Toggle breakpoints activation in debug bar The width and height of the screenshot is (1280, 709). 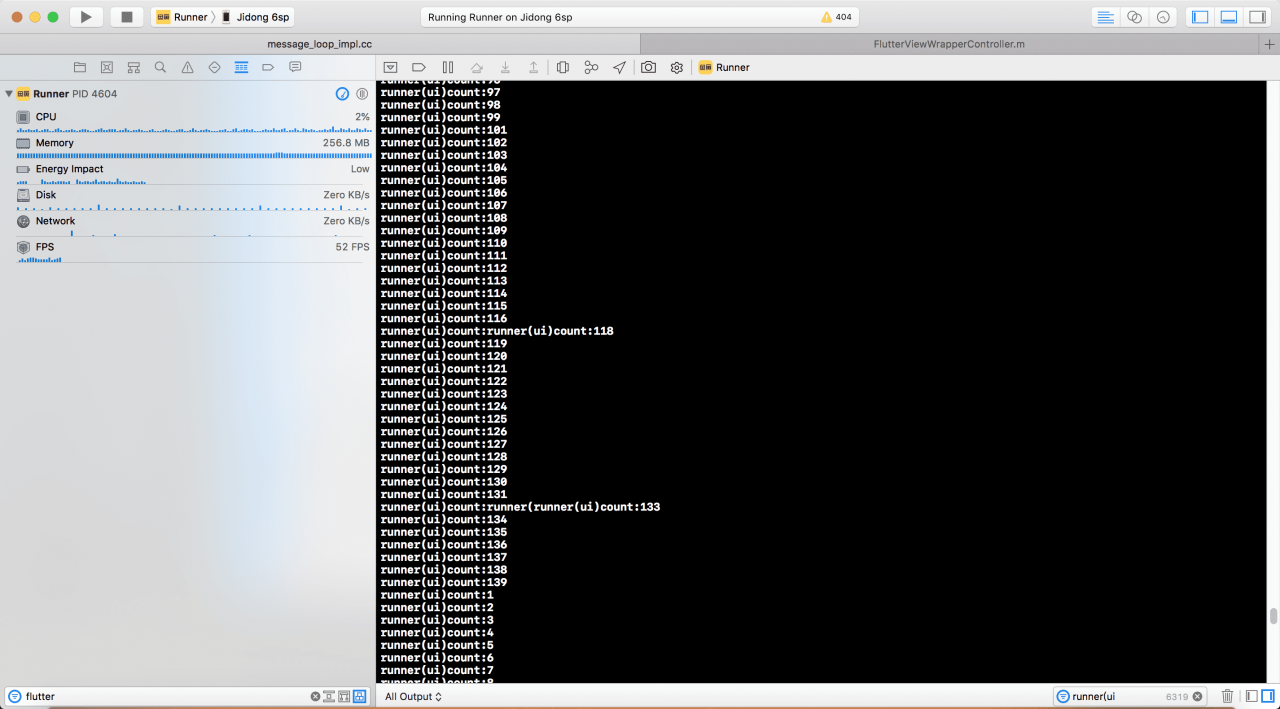[419, 67]
